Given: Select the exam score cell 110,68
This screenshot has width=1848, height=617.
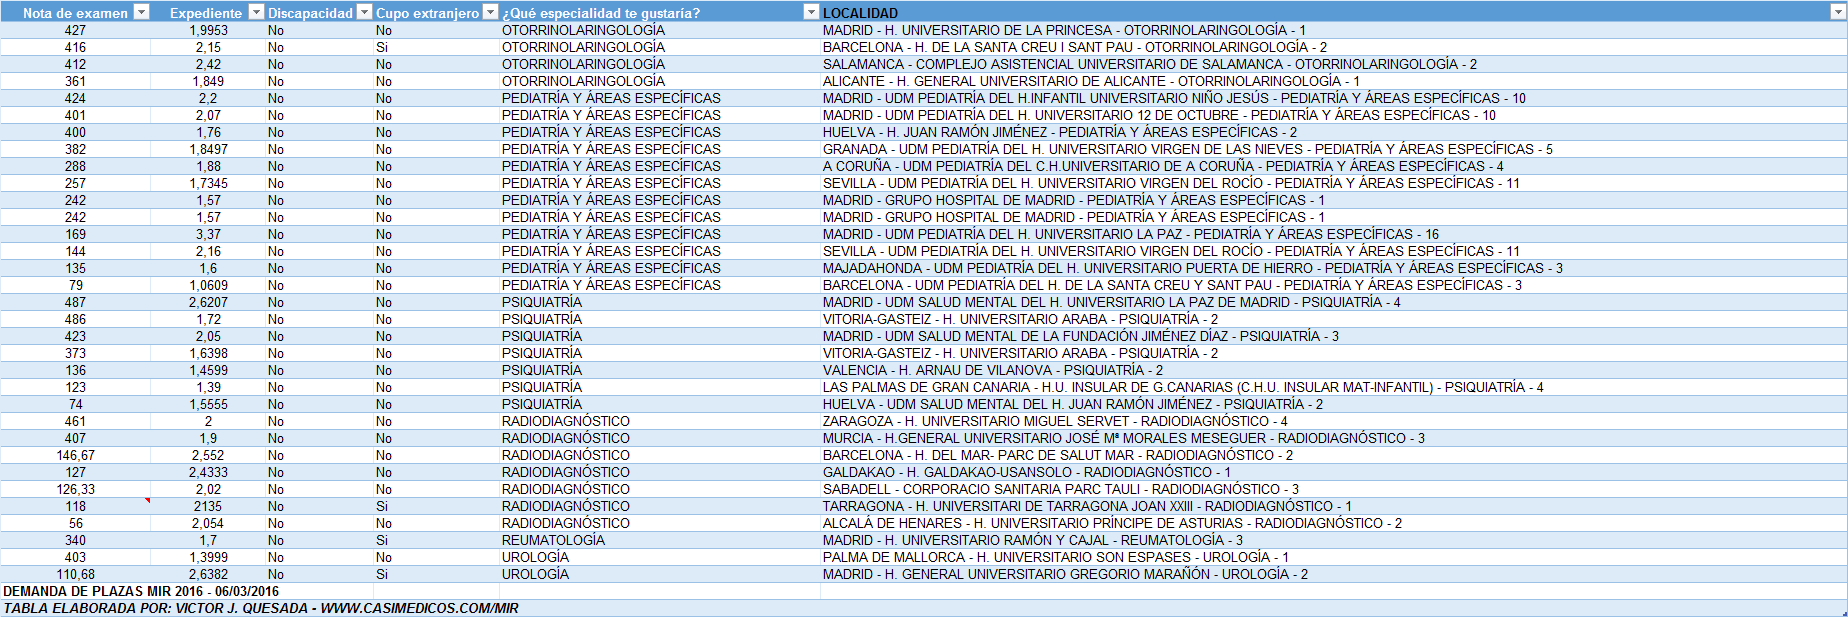Looking at the screenshot, I should 75,574.
